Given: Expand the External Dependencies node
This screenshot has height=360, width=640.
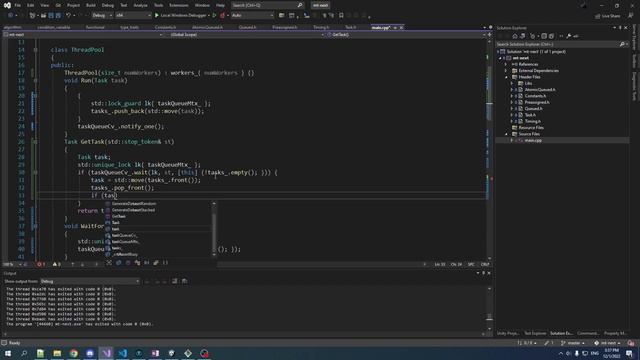Looking at the screenshot, I should [506, 71].
